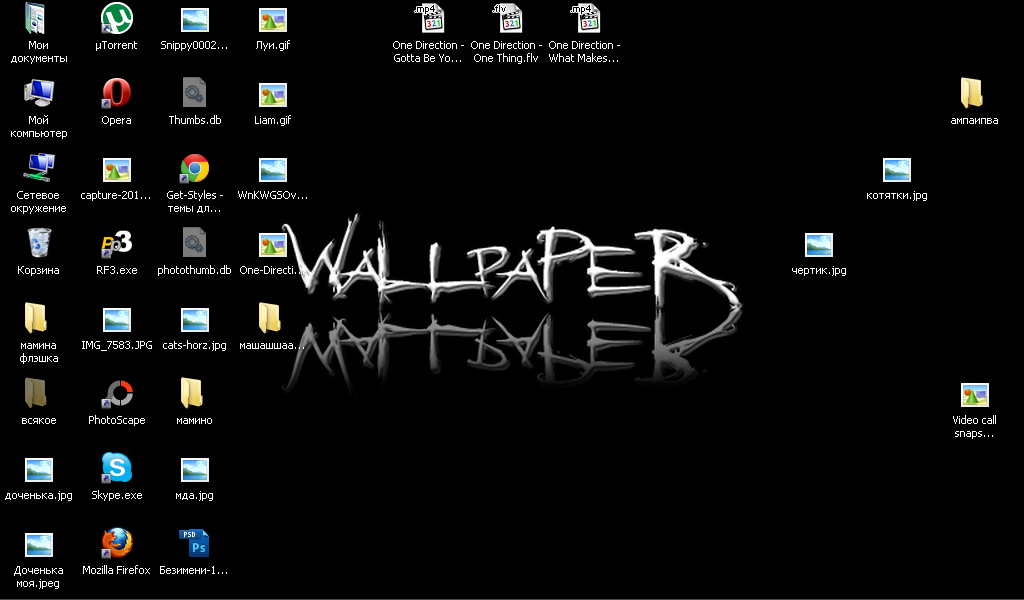Select the доченька.jpg image

point(39,471)
